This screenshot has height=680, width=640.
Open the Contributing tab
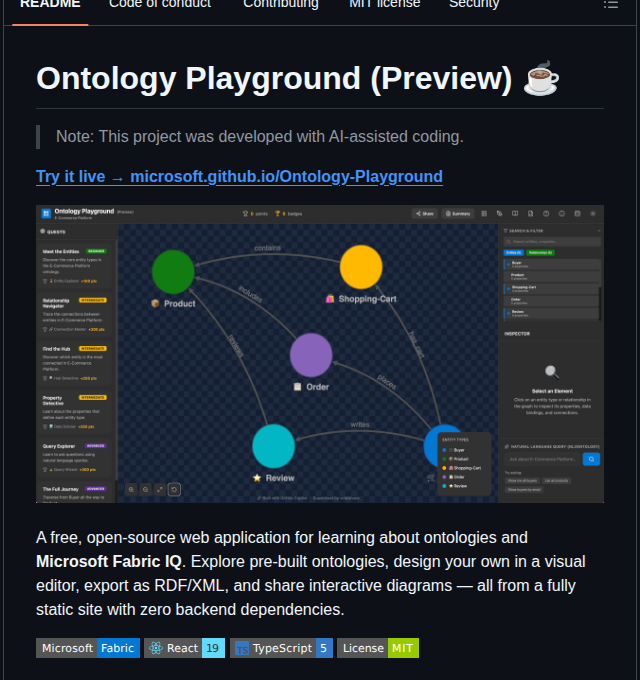tap(281, 5)
